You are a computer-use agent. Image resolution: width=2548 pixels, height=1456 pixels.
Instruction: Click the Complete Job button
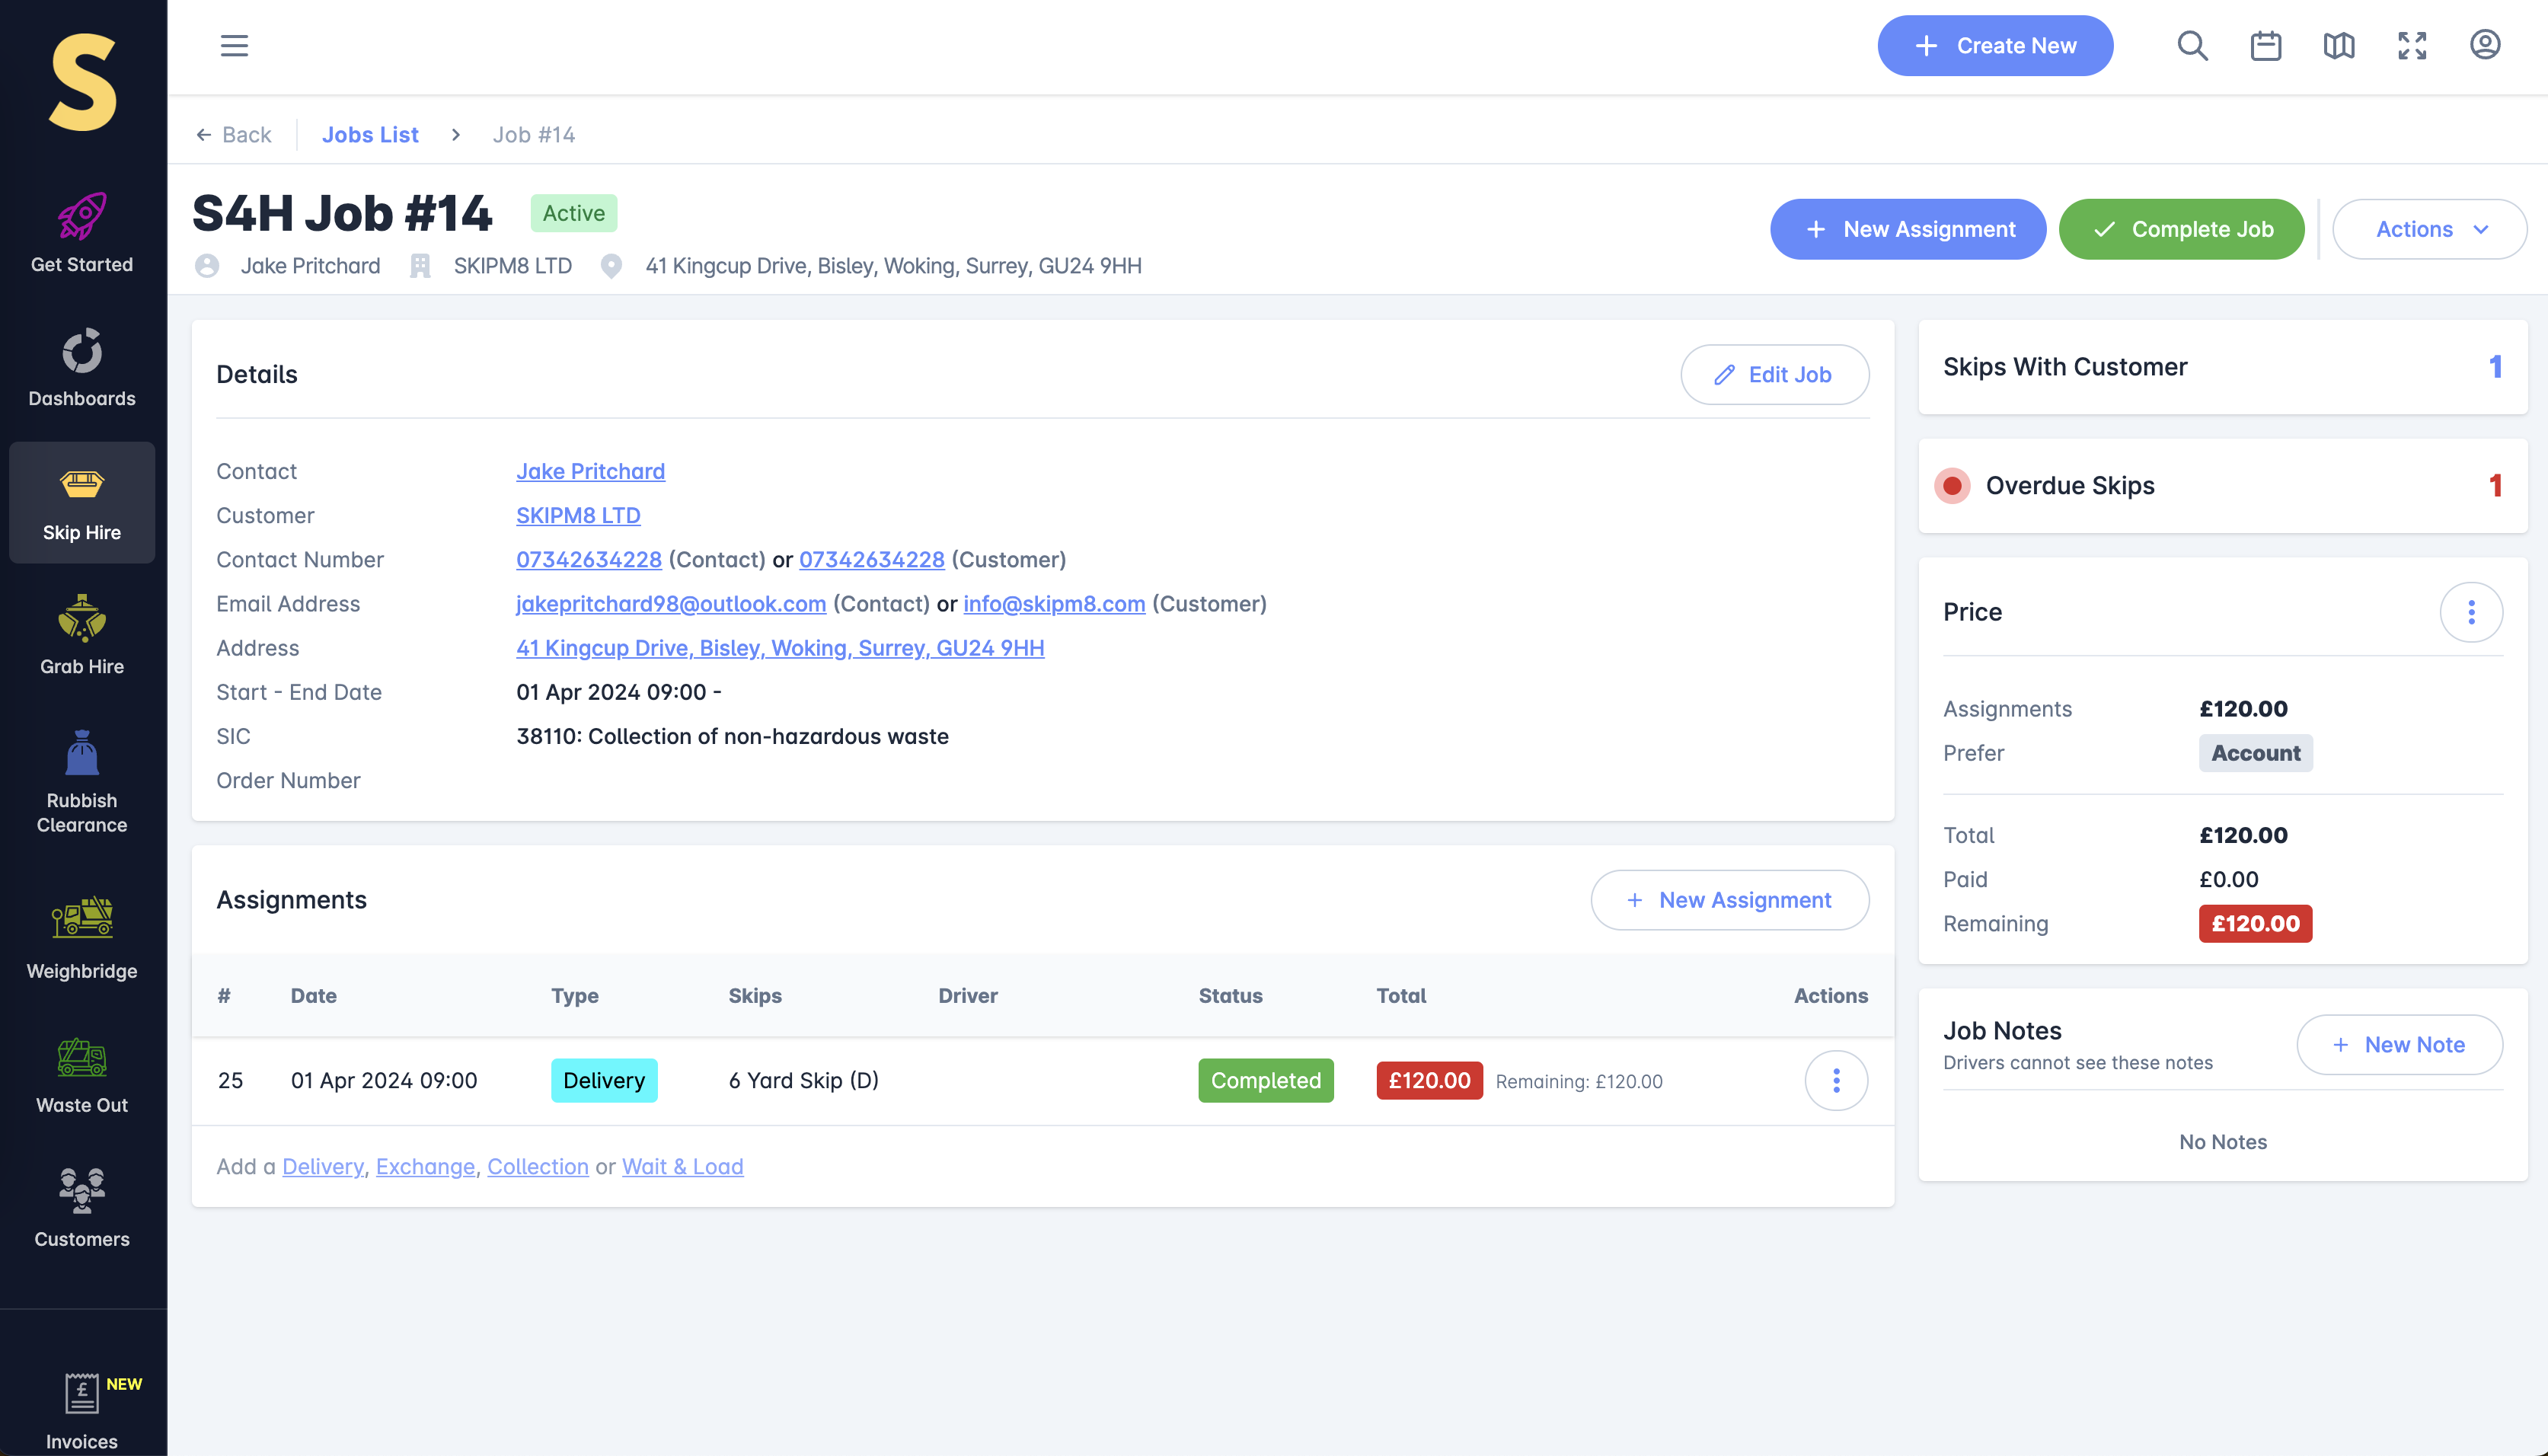[2181, 229]
